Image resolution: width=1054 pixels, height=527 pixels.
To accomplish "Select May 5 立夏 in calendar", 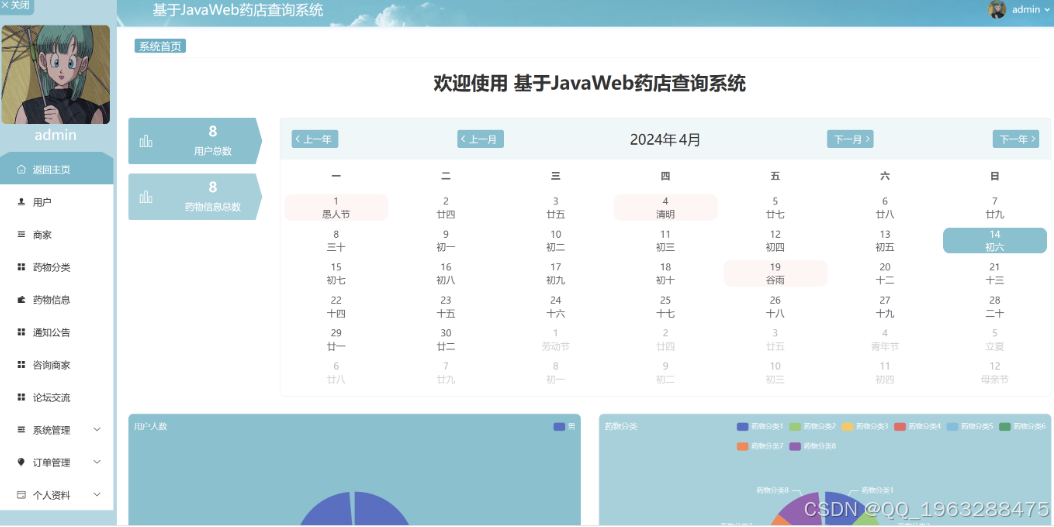I will point(995,339).
